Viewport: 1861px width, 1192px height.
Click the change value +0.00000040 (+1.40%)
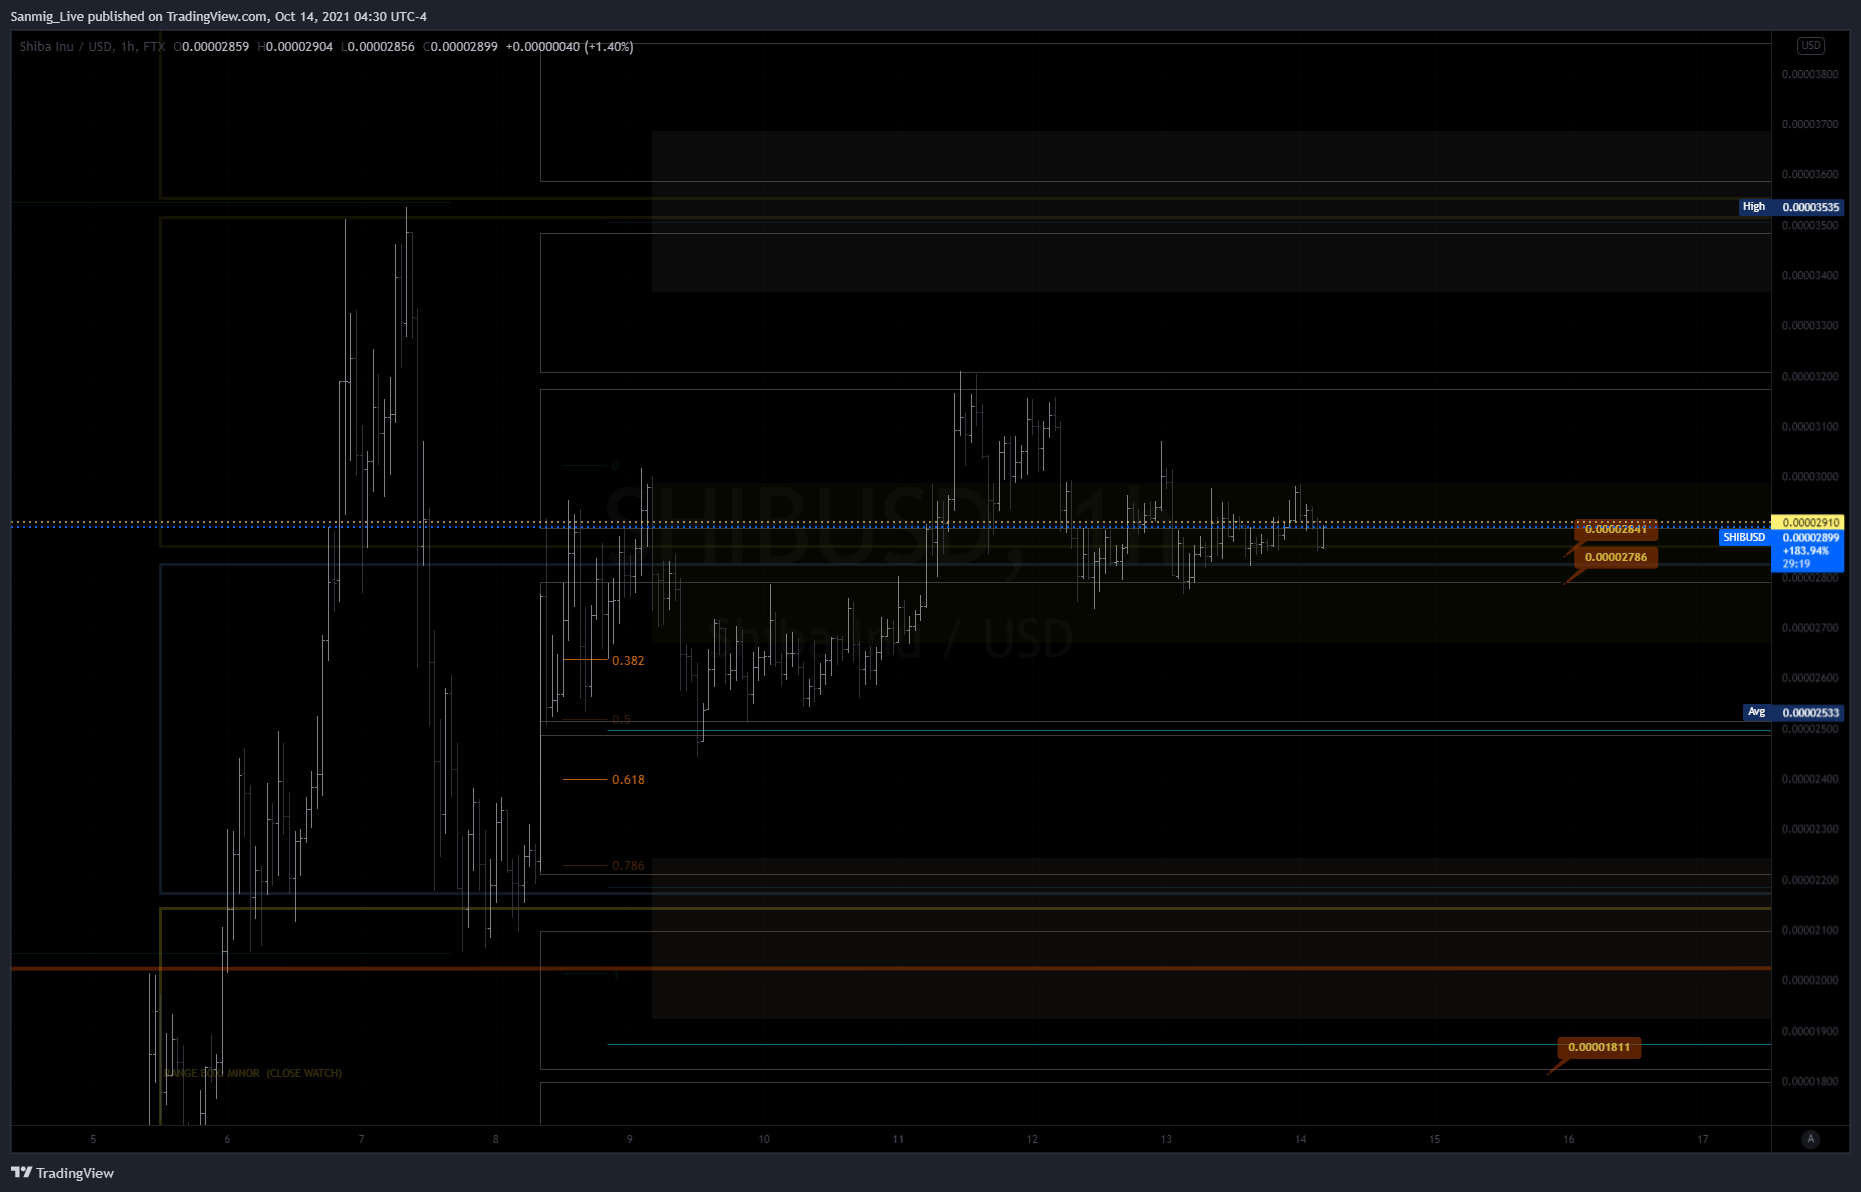[569, 46]
